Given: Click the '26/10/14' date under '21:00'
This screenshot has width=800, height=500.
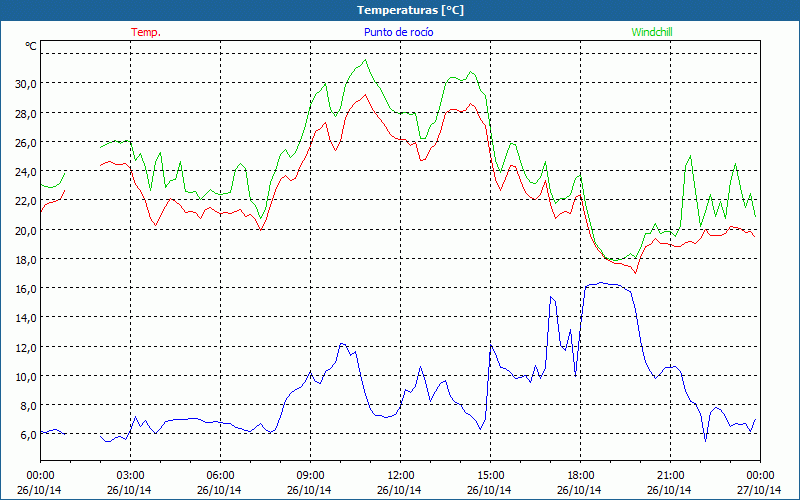Looking at the screenshot, I should (669, 490).
